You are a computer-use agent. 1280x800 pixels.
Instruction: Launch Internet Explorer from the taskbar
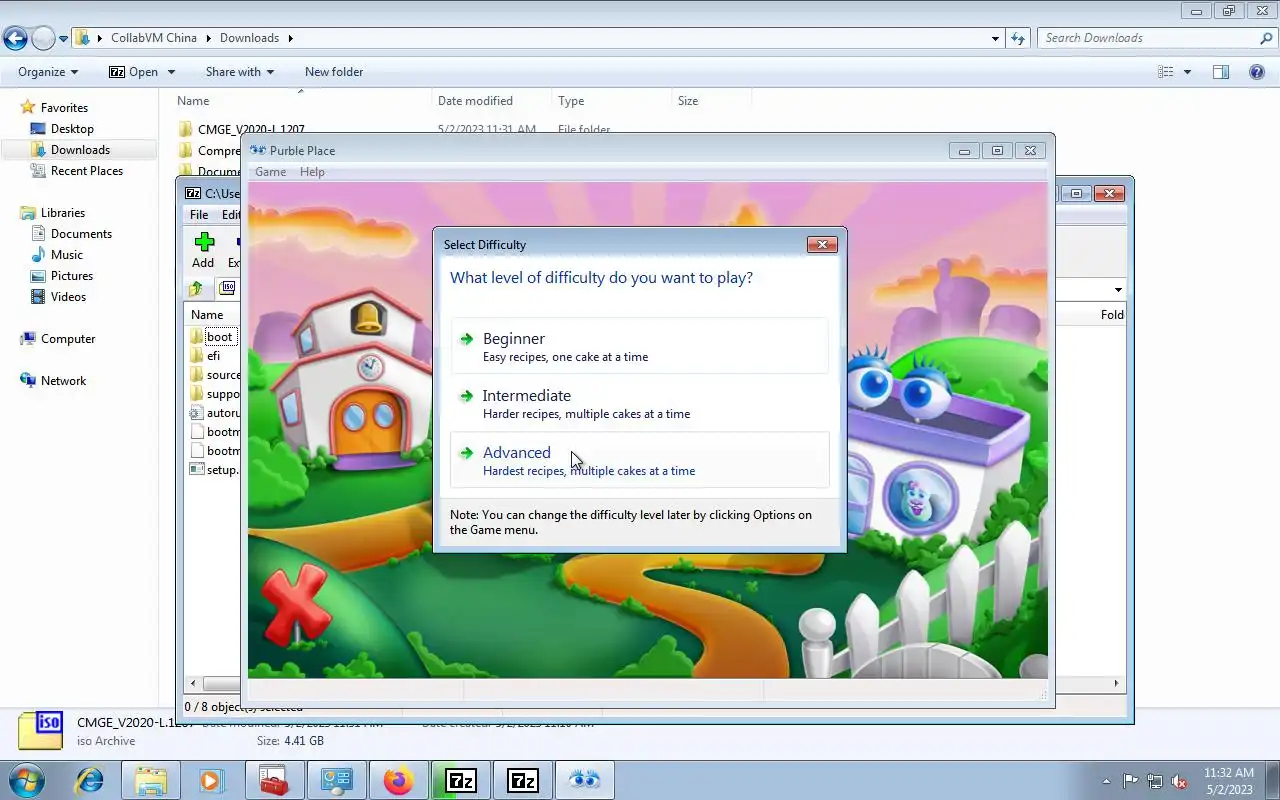coord(90,780)
